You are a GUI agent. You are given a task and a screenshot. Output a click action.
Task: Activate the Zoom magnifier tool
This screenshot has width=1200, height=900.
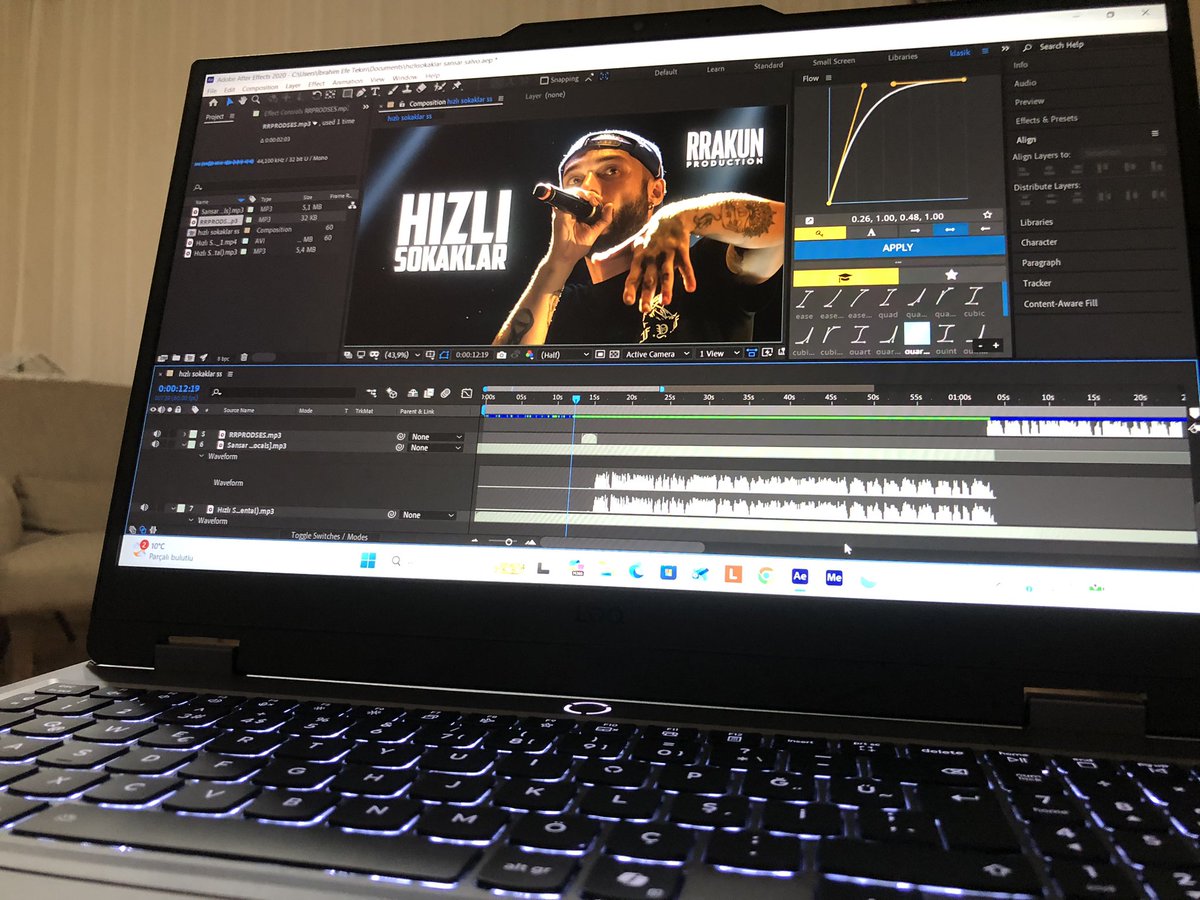point(255,100)
